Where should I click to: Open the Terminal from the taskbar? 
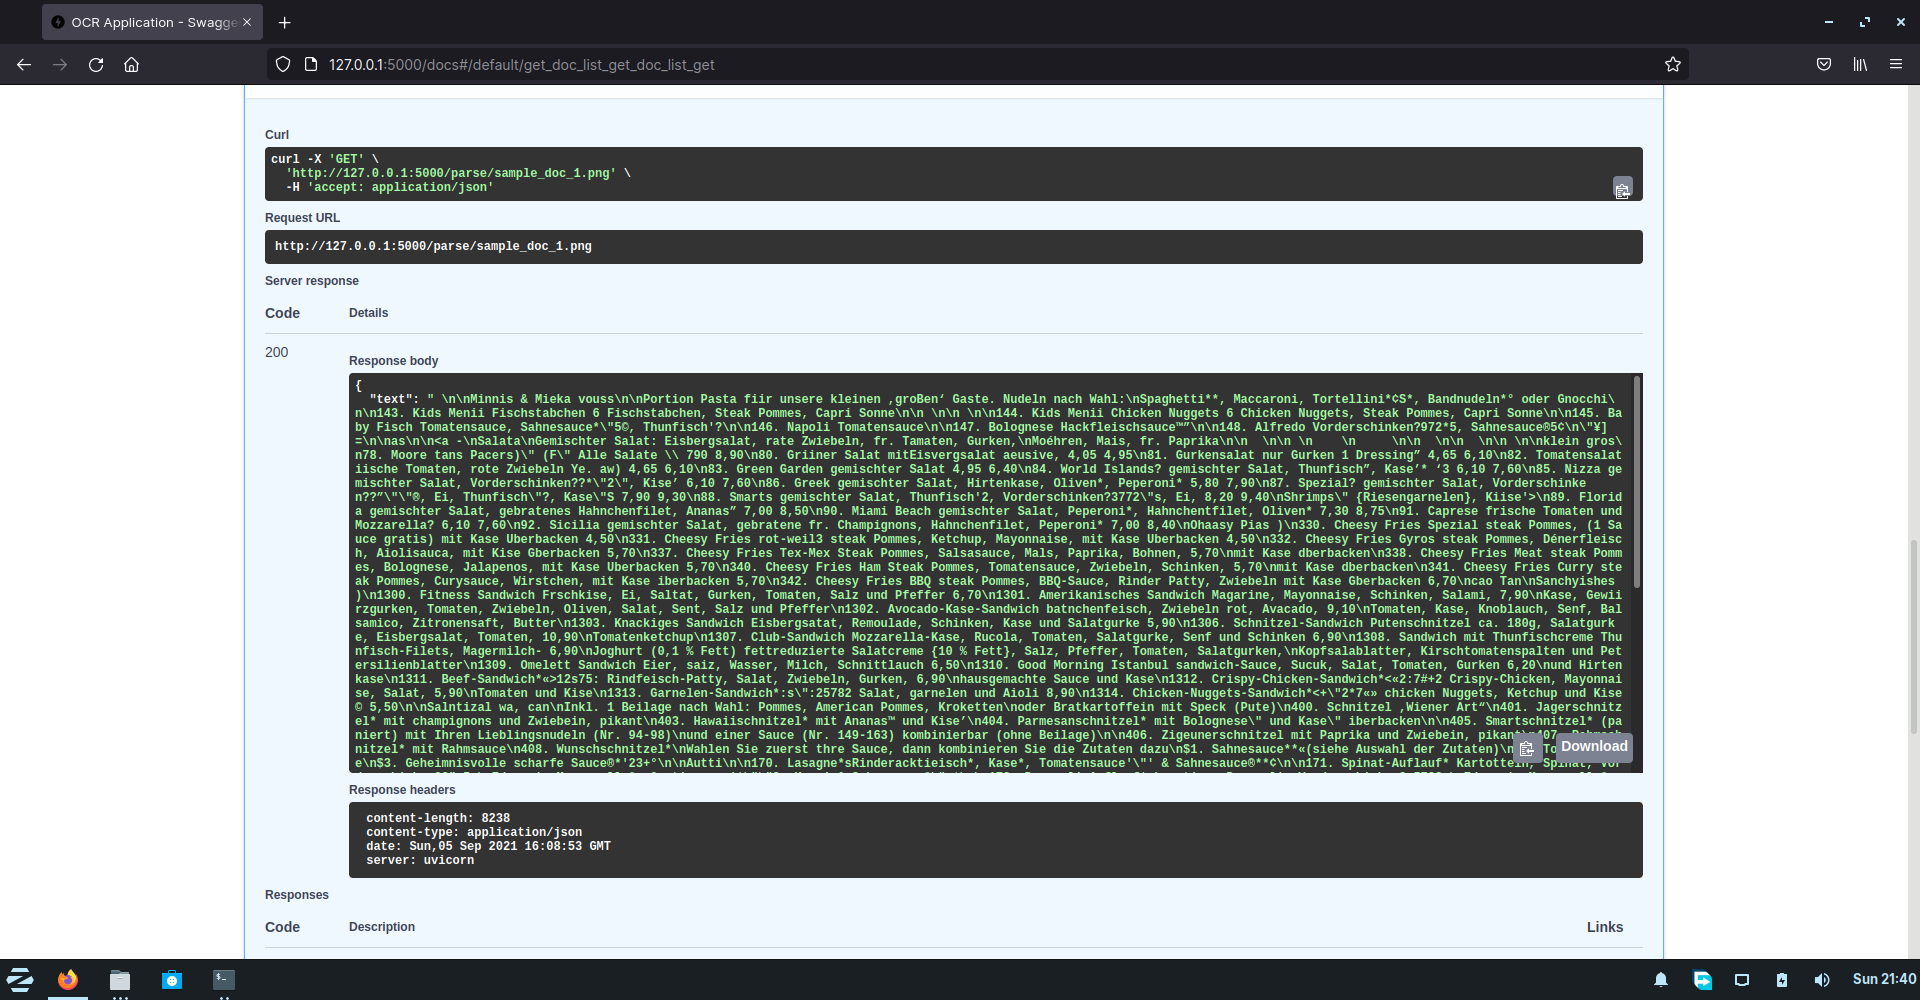click(224, 980)
